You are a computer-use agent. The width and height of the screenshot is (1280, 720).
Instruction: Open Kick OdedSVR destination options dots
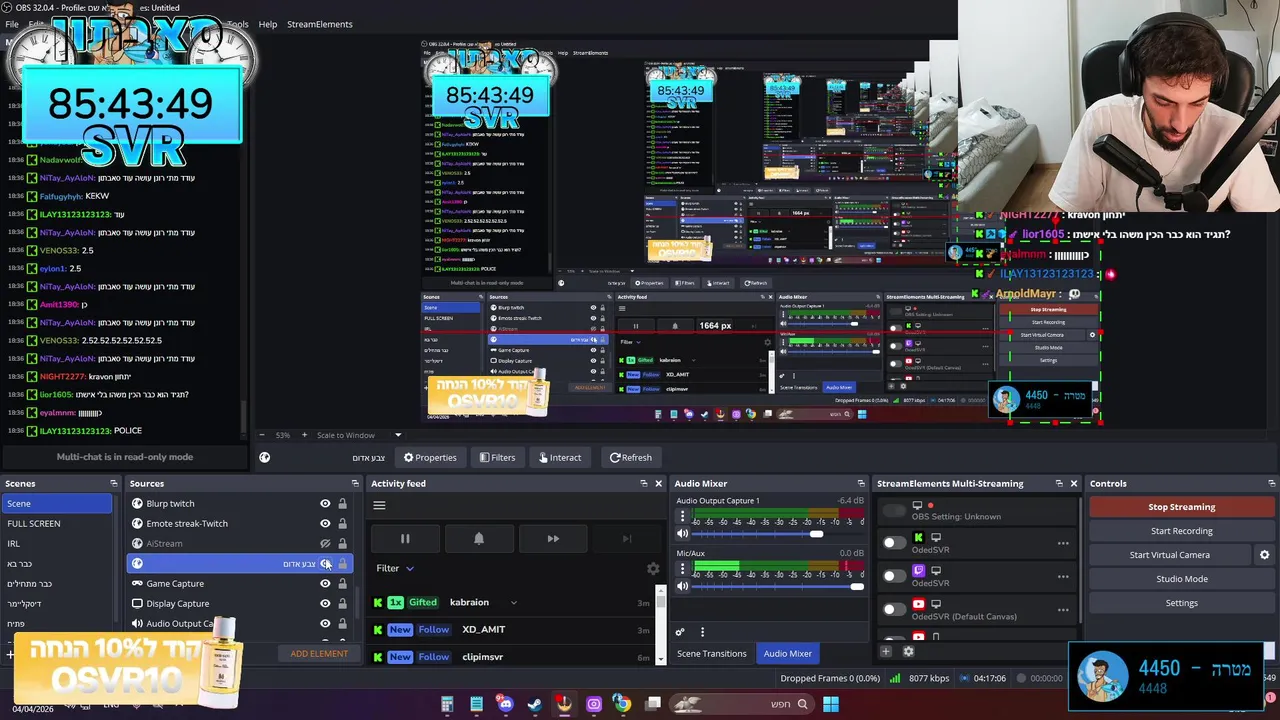(1063, 544)
